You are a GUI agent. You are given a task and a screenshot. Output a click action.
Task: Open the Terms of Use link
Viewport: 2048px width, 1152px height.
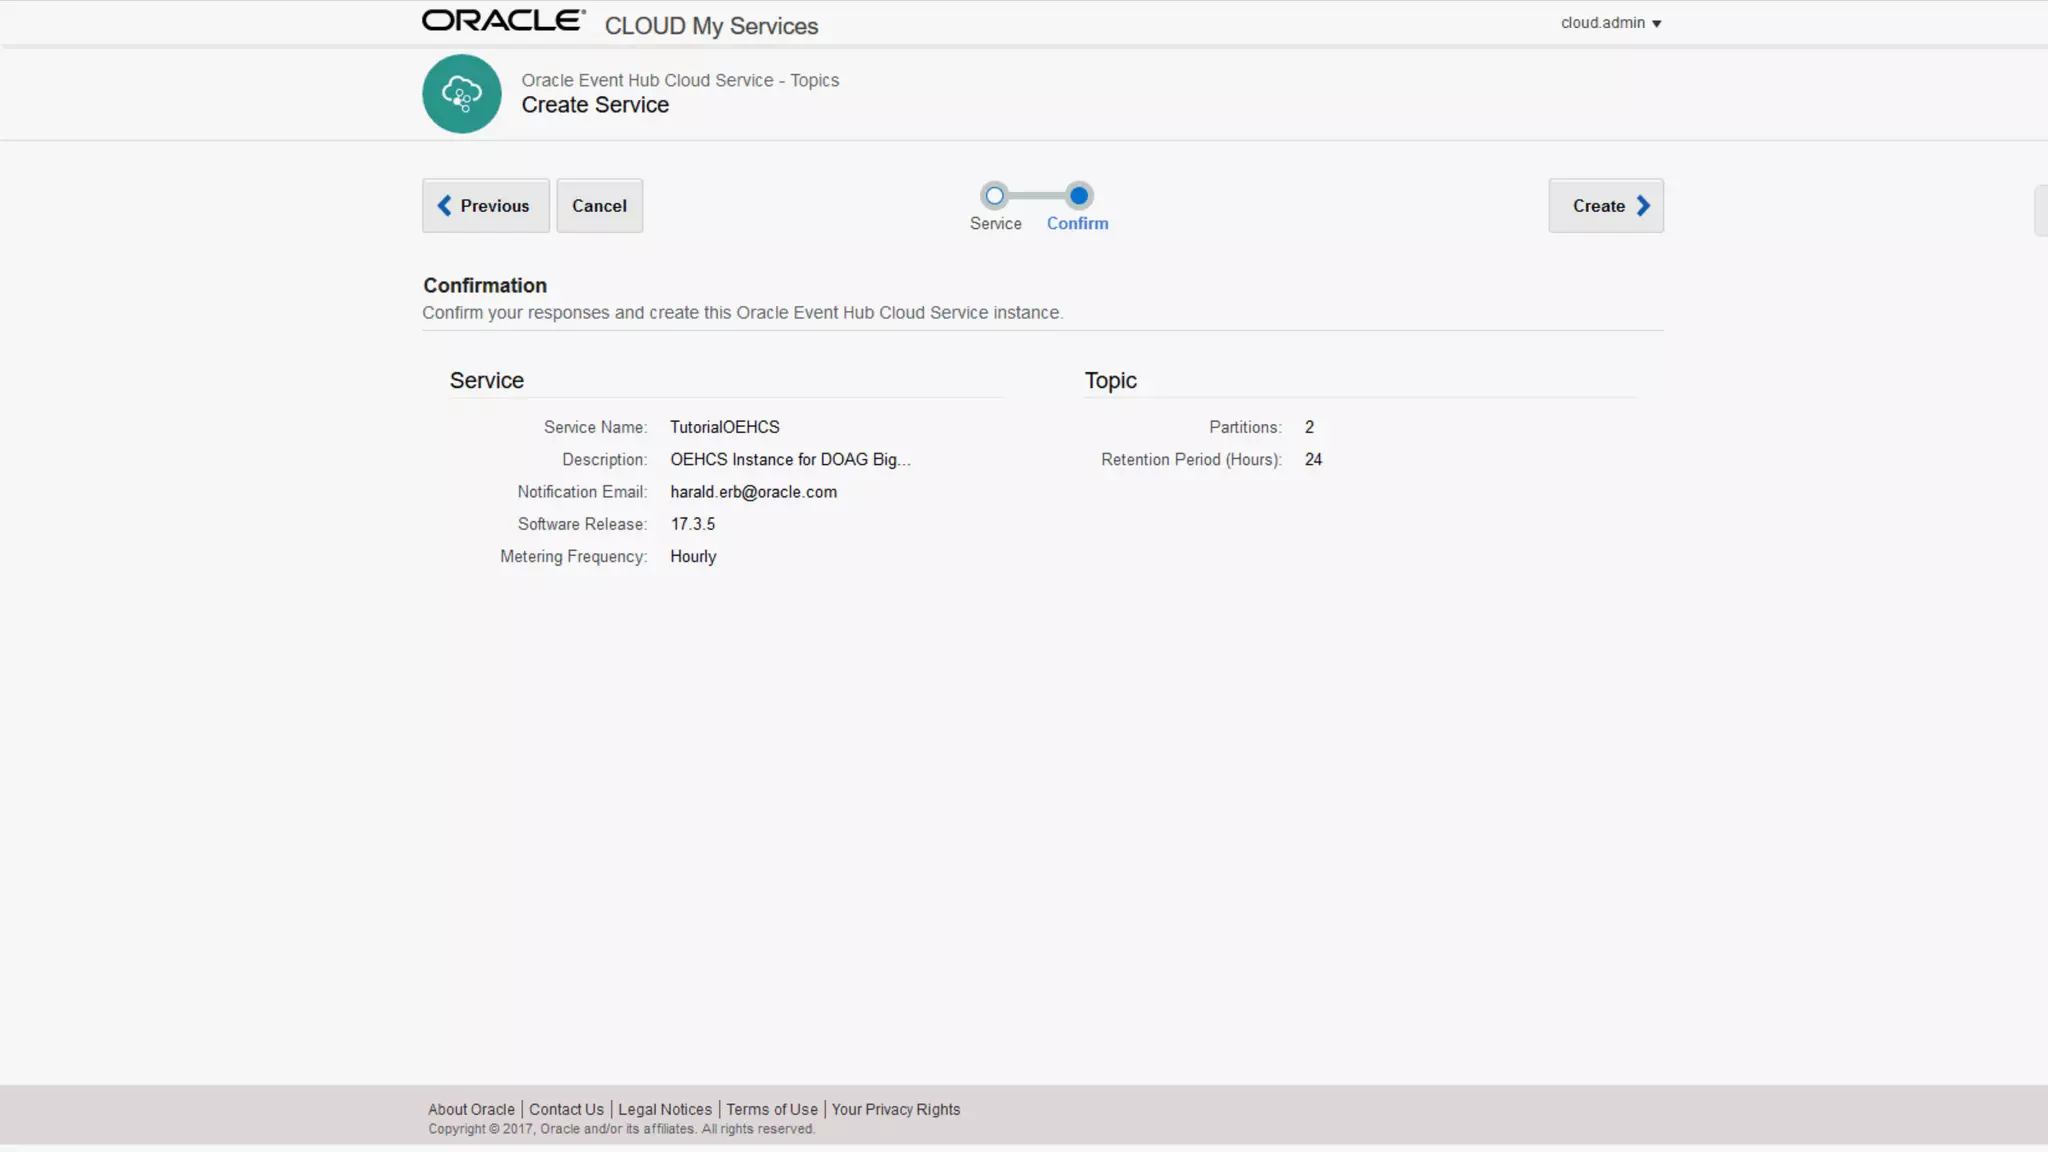click(771, 1109)
